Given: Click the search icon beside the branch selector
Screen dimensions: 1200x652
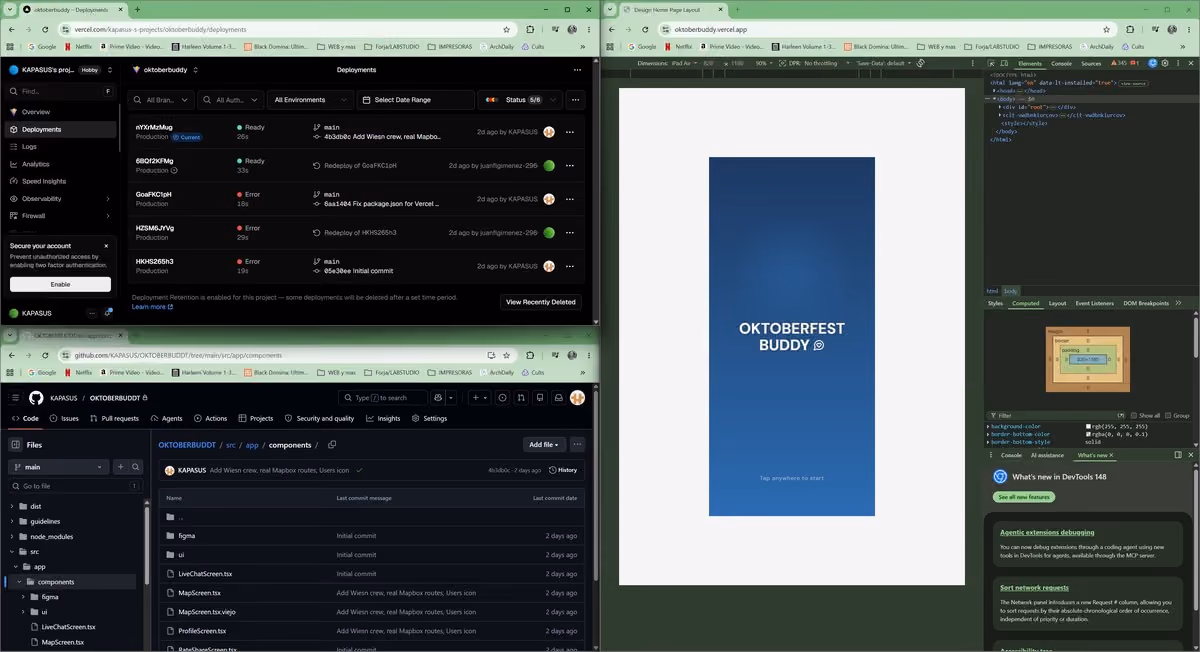Looking at the screenshot, I should tap(136, 466).
